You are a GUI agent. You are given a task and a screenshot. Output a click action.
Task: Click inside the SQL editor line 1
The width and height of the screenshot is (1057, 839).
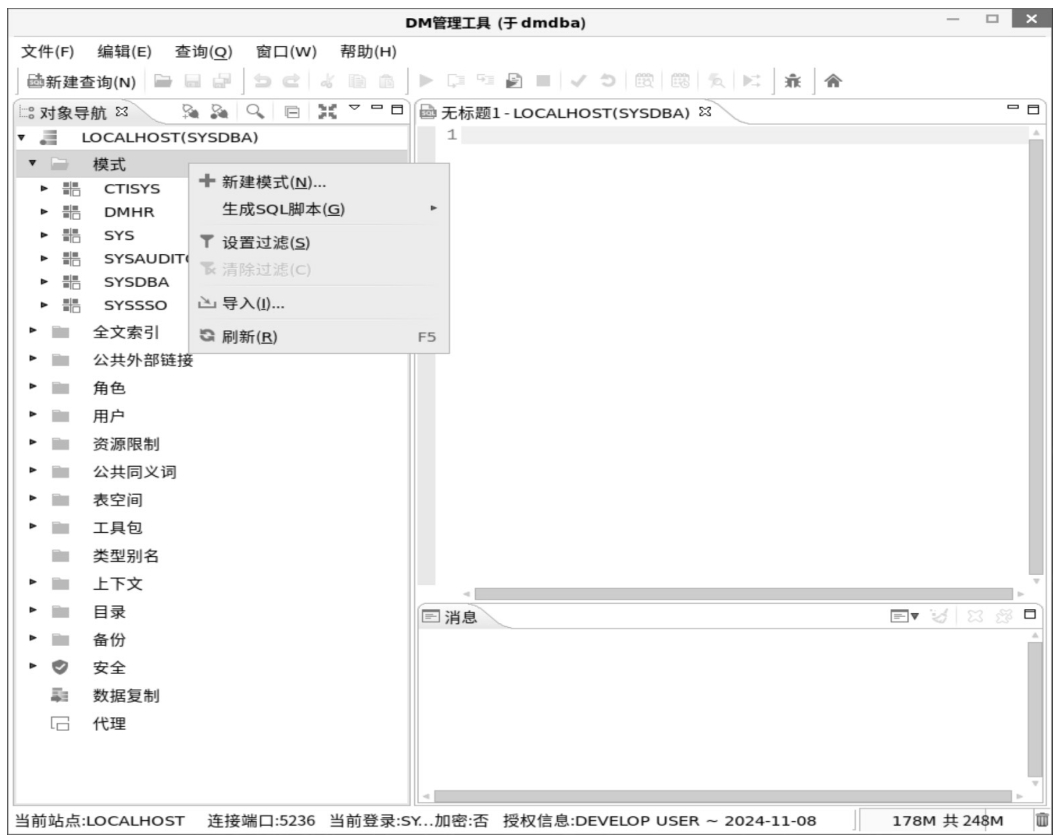(x=740, y=136)
